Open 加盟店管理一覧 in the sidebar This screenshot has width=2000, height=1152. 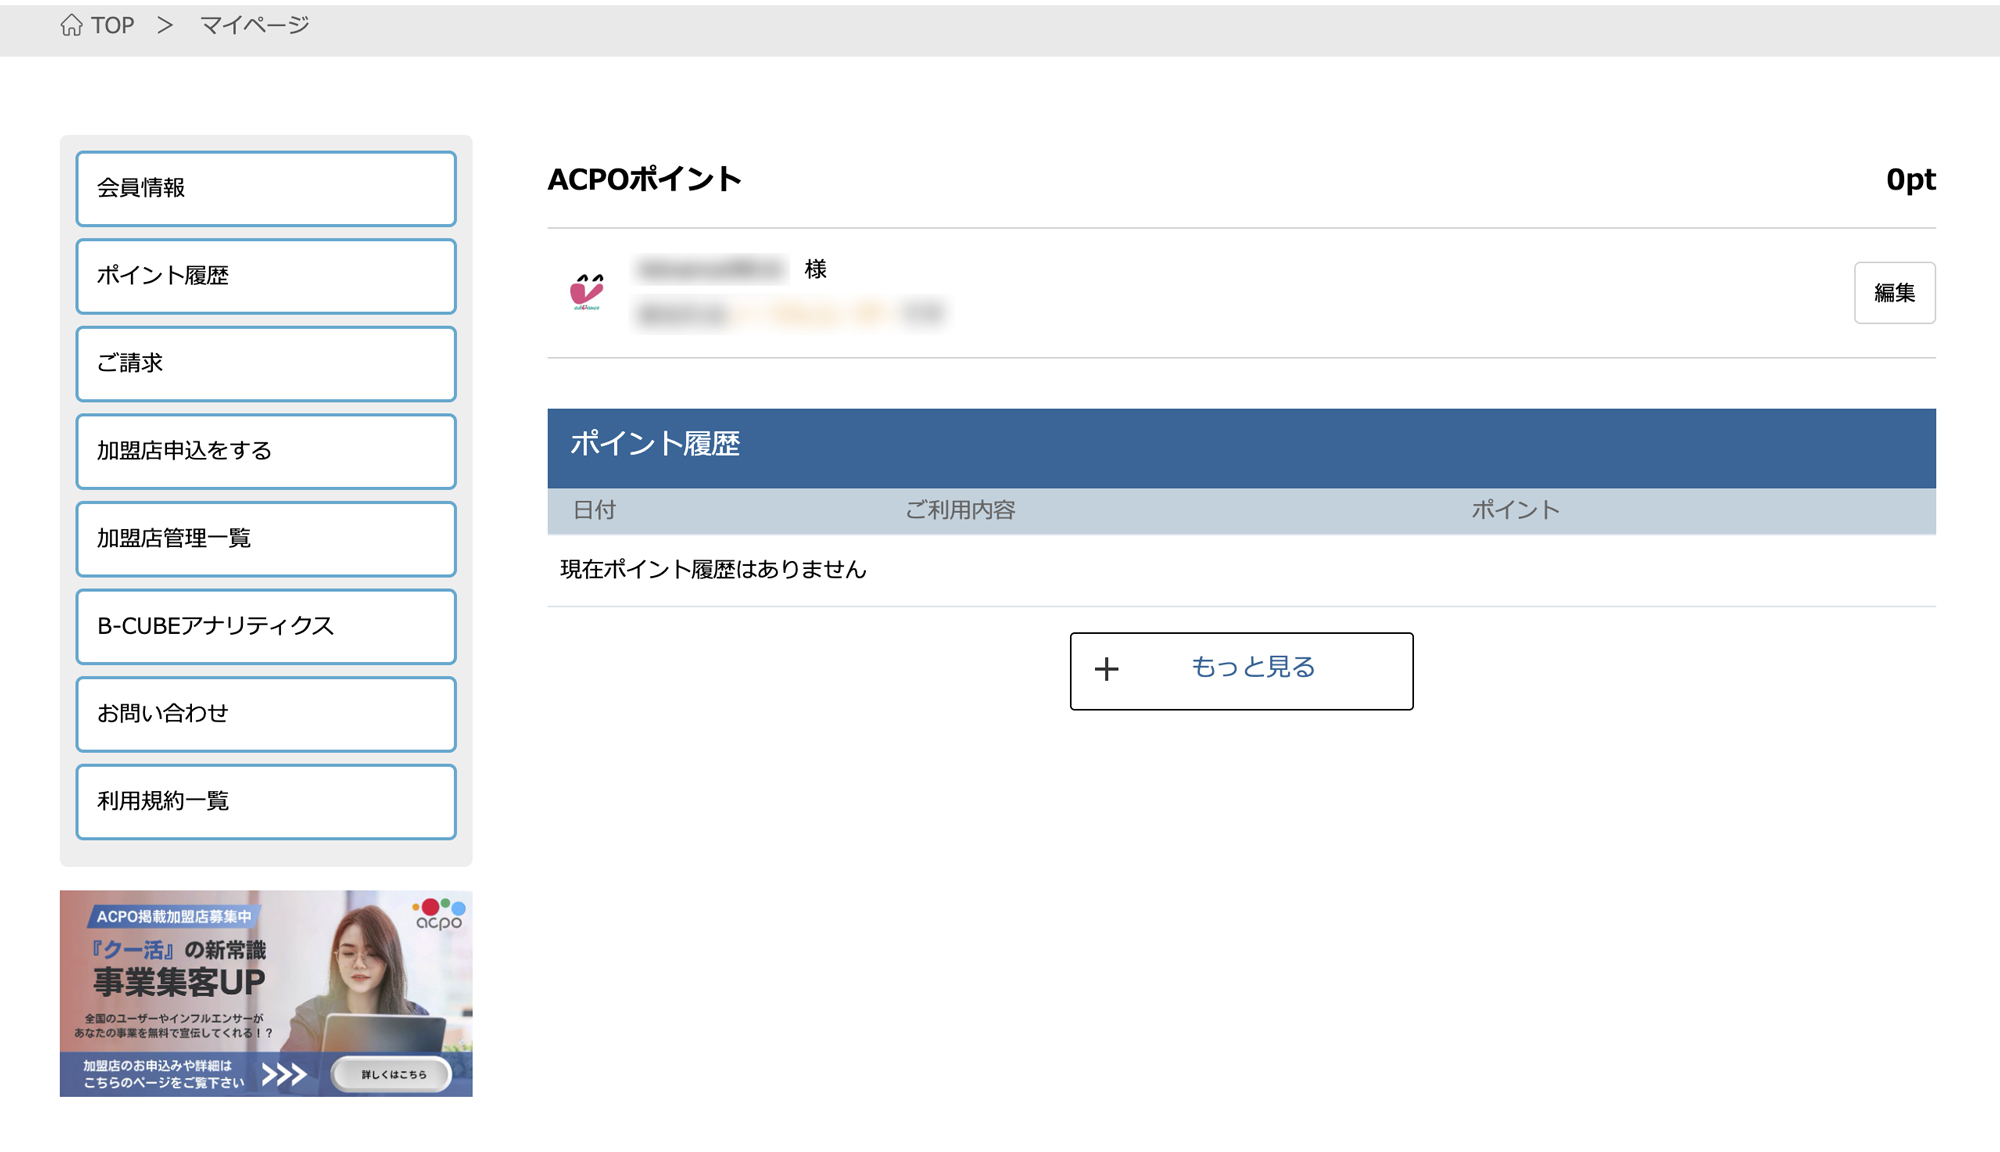pyautogui.click(x=266, y=539)
